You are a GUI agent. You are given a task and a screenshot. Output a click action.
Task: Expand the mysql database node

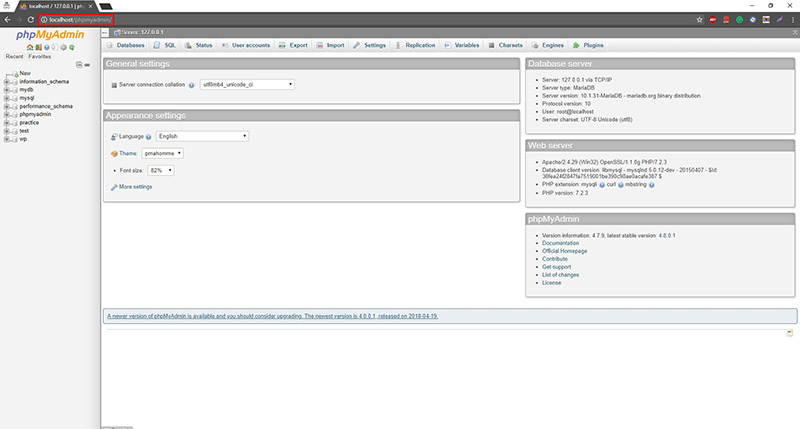[7, 98]
